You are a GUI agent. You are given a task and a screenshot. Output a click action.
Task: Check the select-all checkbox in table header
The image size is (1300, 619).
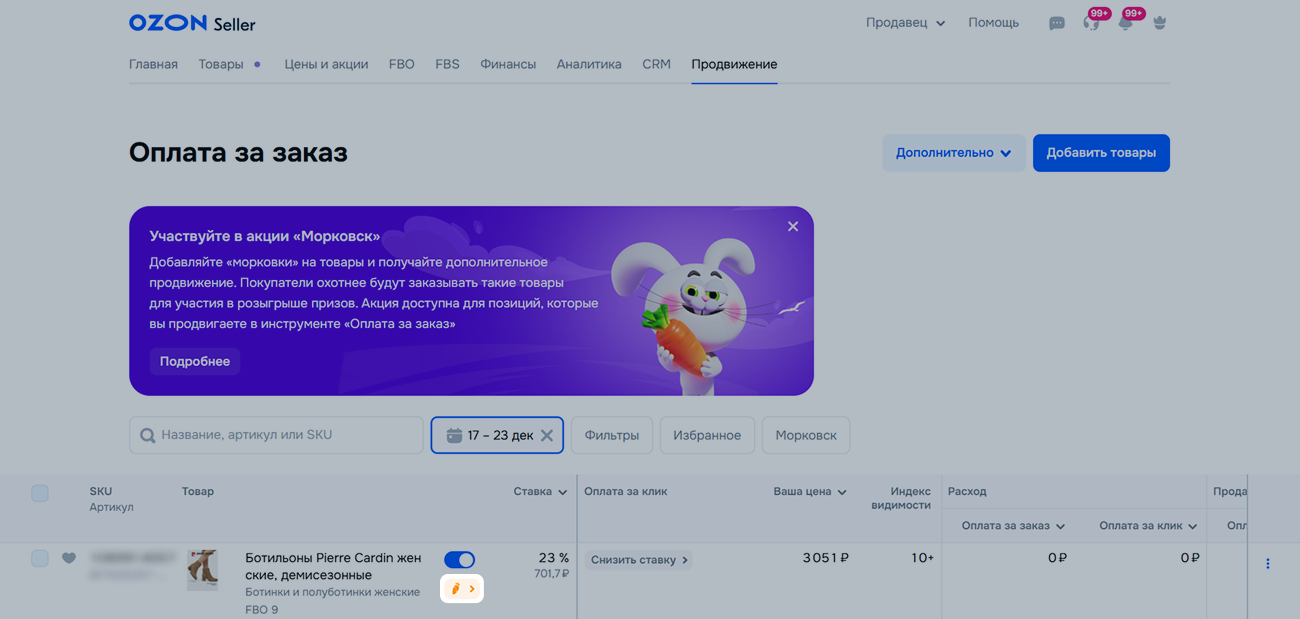40,493
